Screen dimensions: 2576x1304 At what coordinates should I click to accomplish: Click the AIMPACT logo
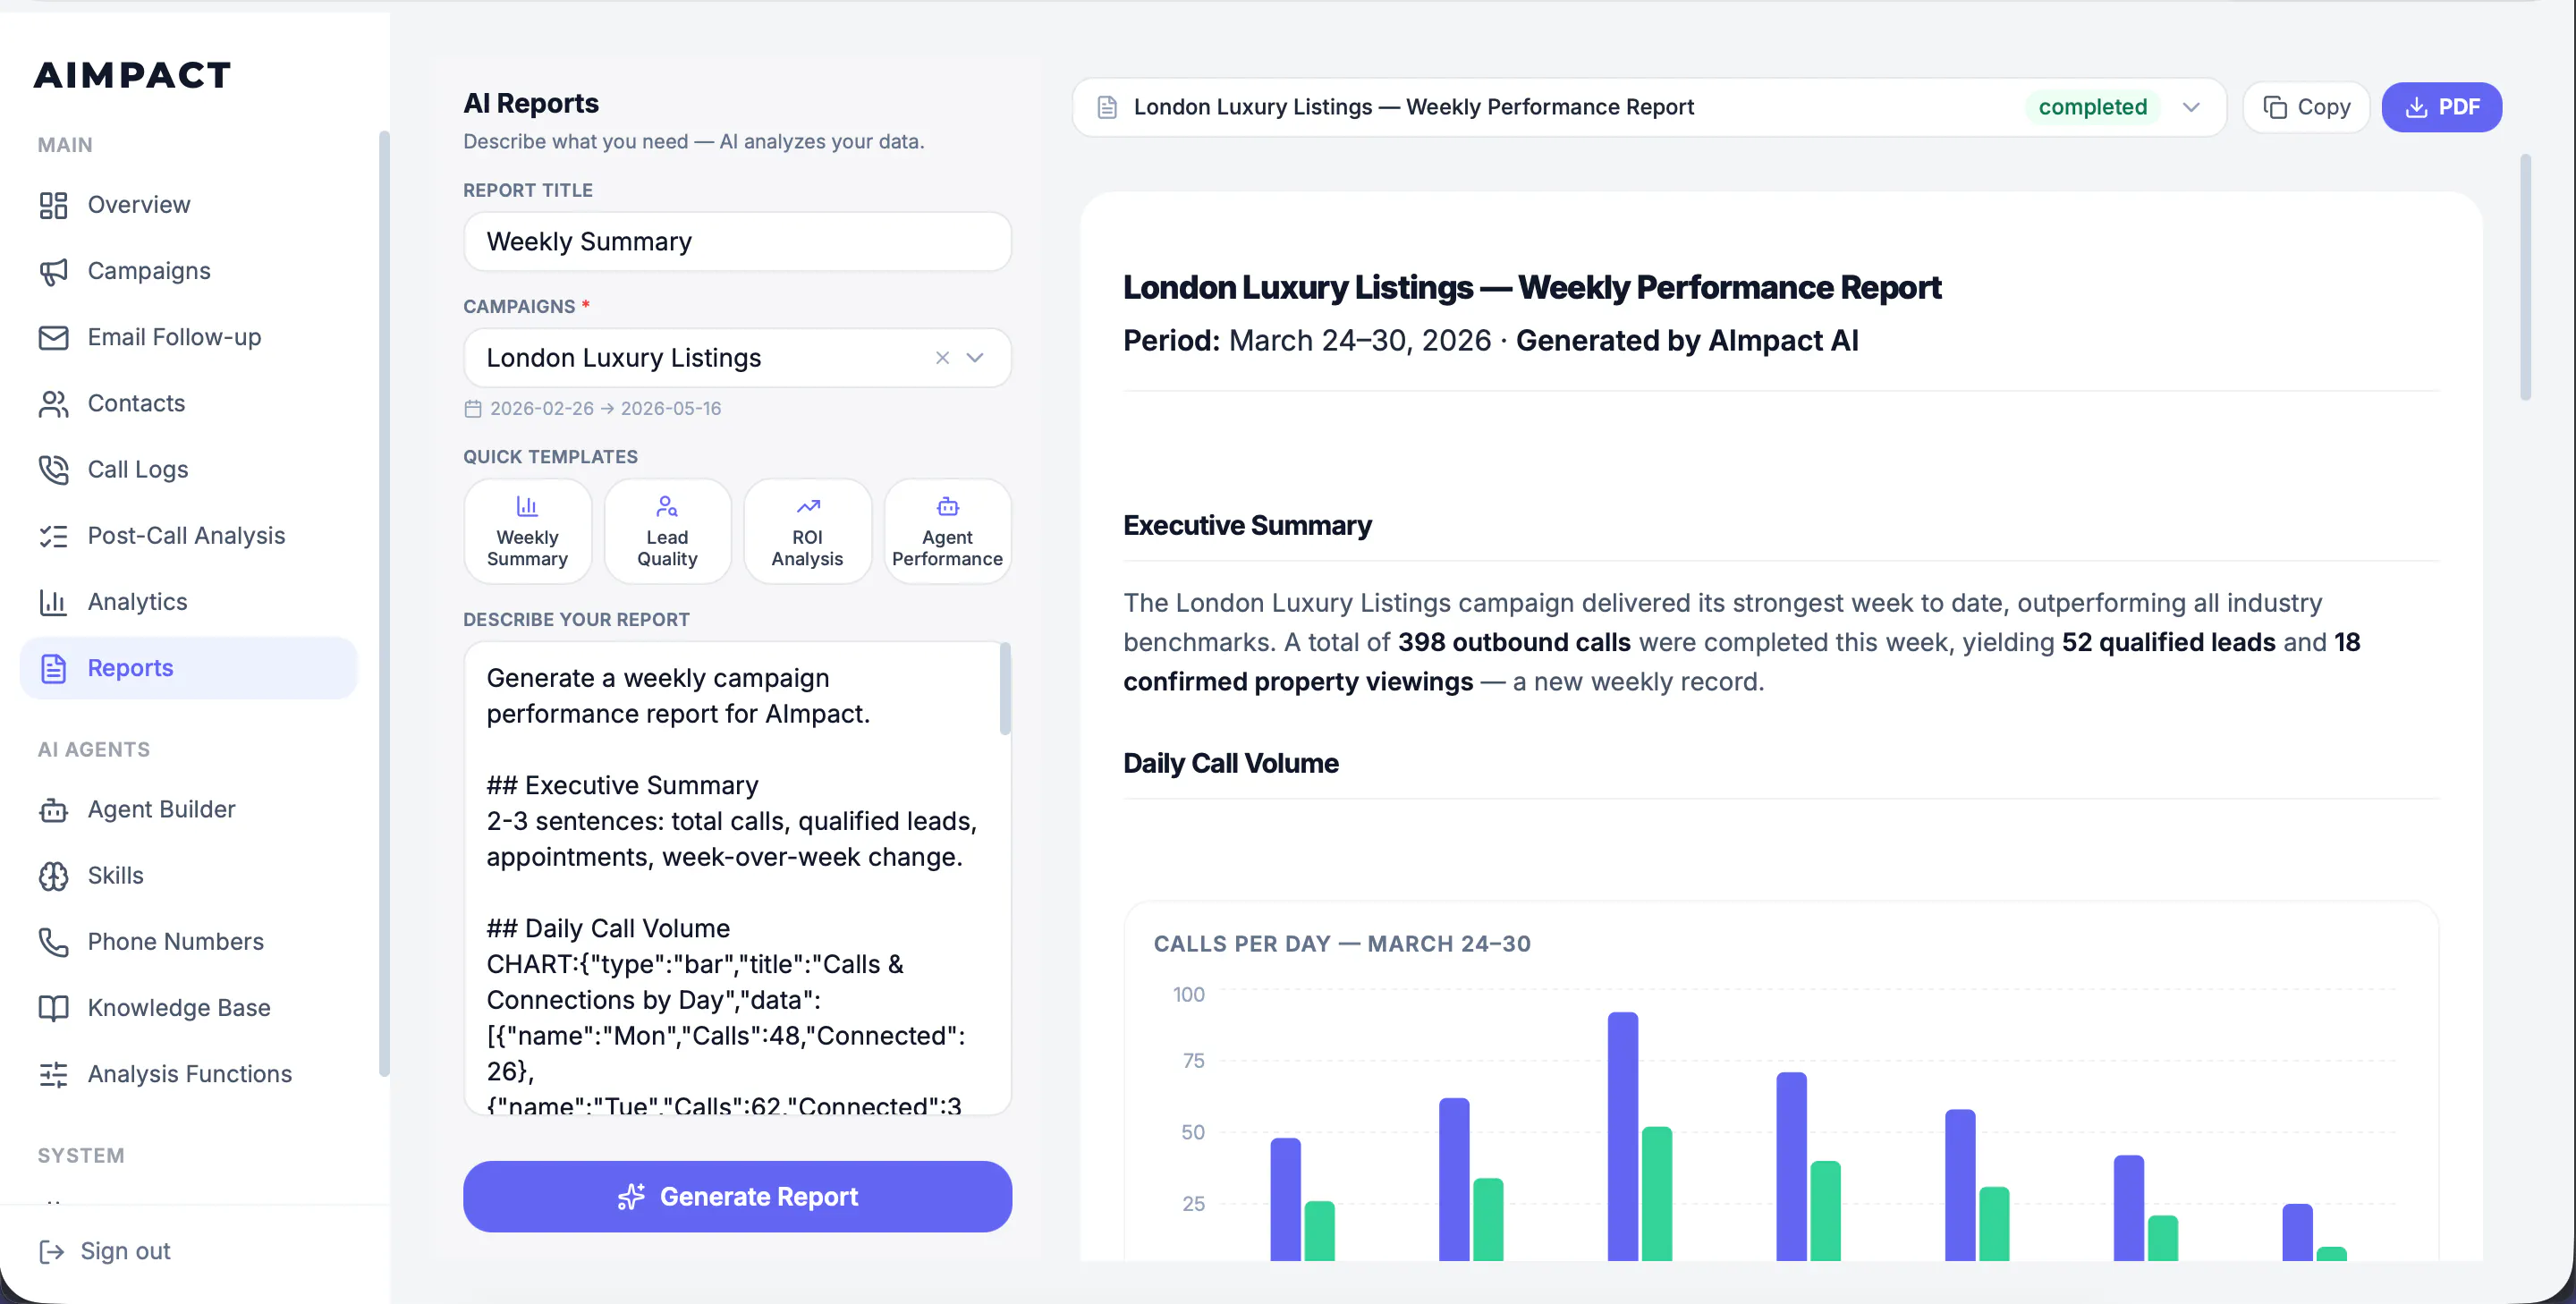pos(132,75)
